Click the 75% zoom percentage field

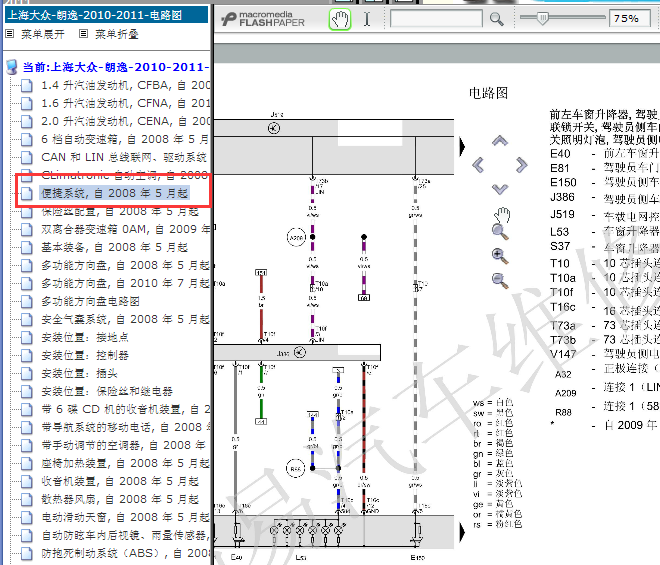629,19
